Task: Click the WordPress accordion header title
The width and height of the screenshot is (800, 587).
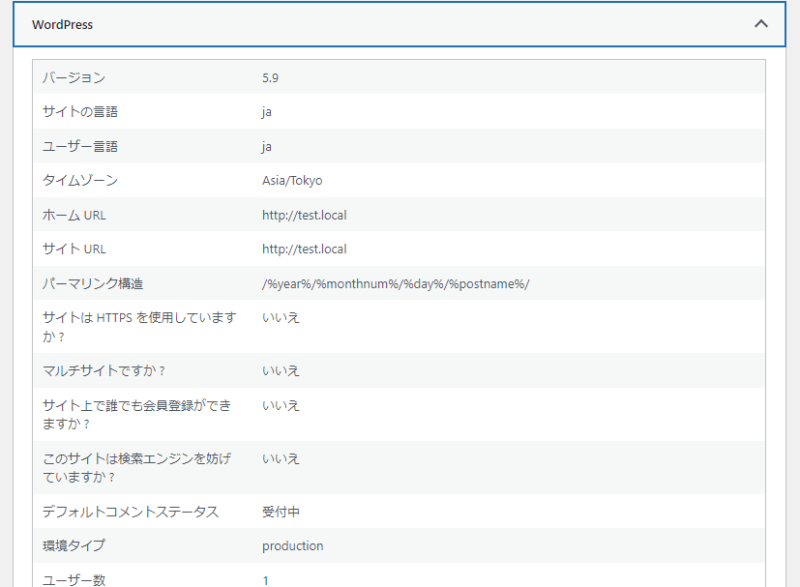Action: click(x=62, y=25)
